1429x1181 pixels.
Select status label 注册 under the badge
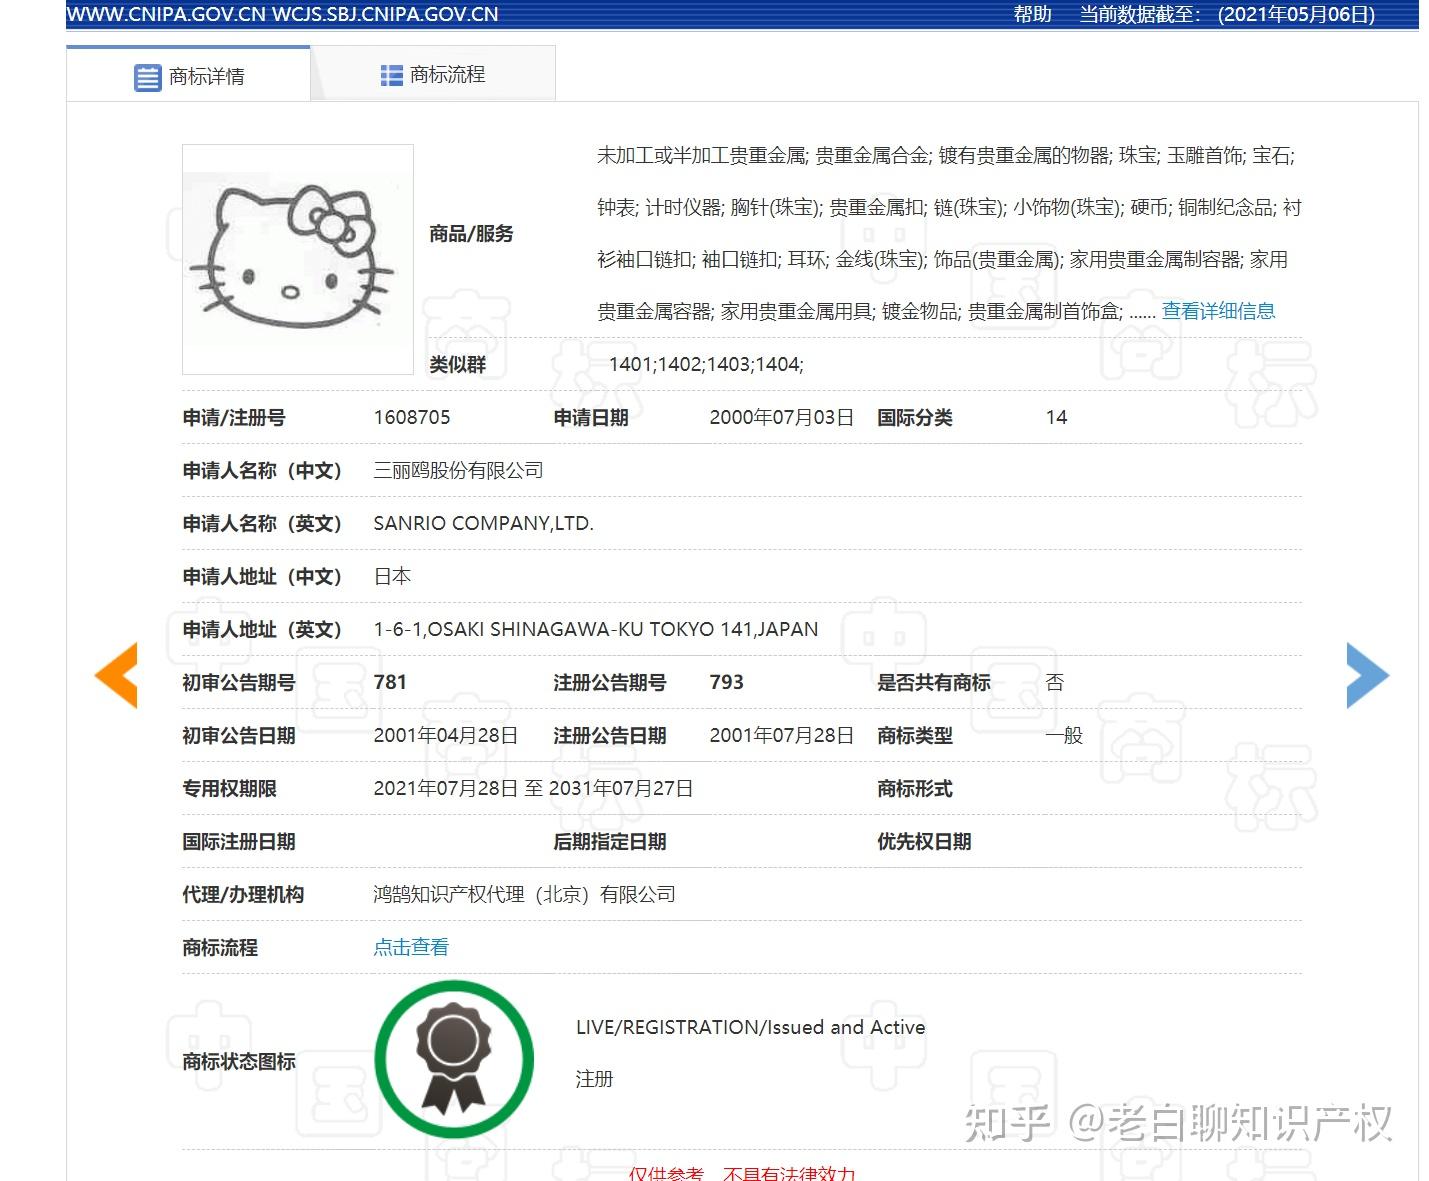pyautogui.click(x=594, y=1079)
